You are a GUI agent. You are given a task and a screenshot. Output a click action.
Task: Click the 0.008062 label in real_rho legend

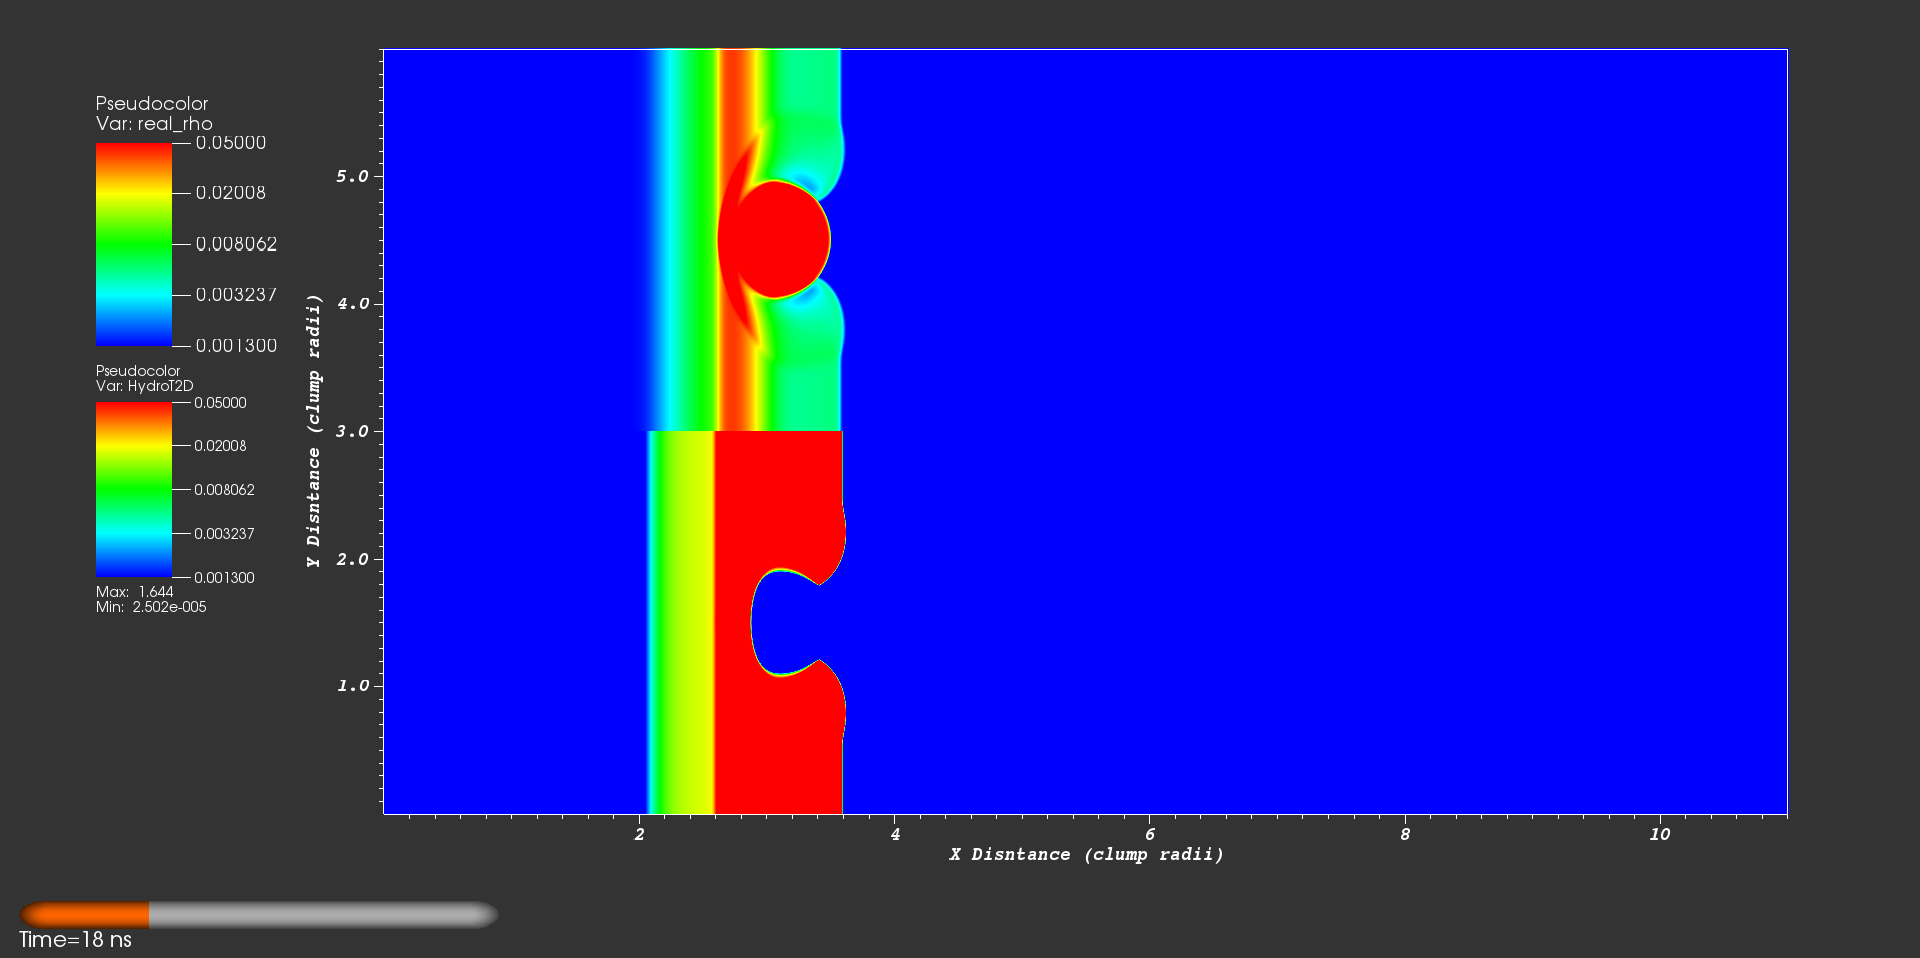click(x=236, y=244)
